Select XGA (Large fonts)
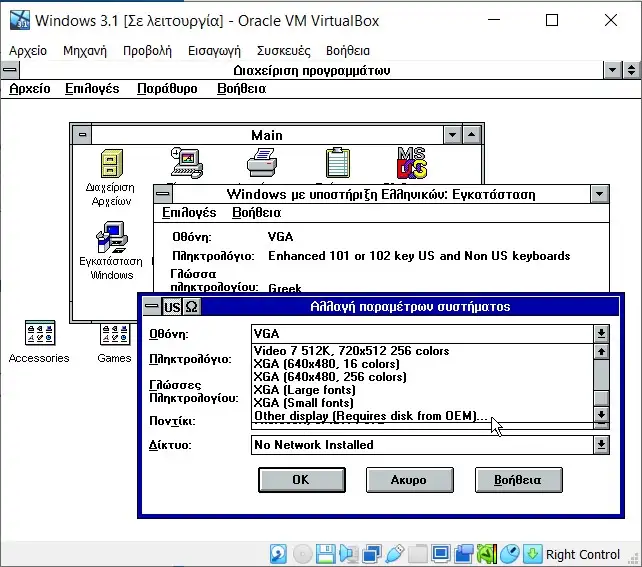642x567 pixels. (x=423, y=390)
